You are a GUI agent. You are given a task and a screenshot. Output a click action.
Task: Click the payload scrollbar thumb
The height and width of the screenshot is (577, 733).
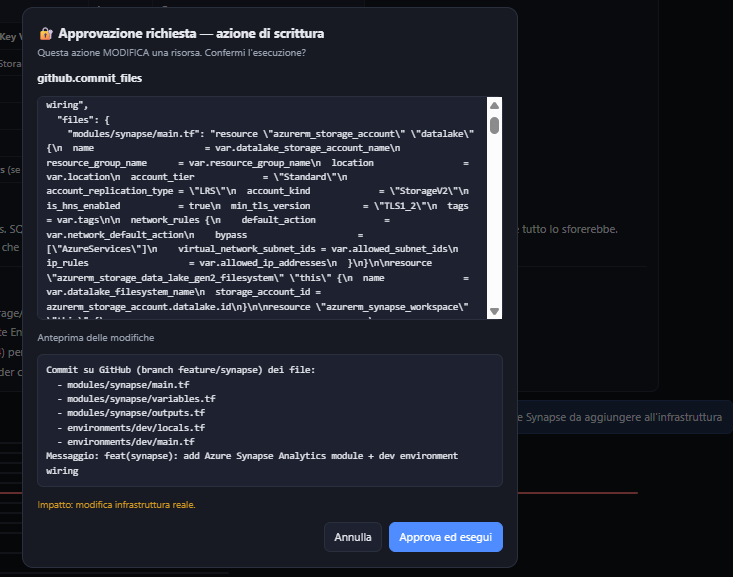[x=494, y=125]
